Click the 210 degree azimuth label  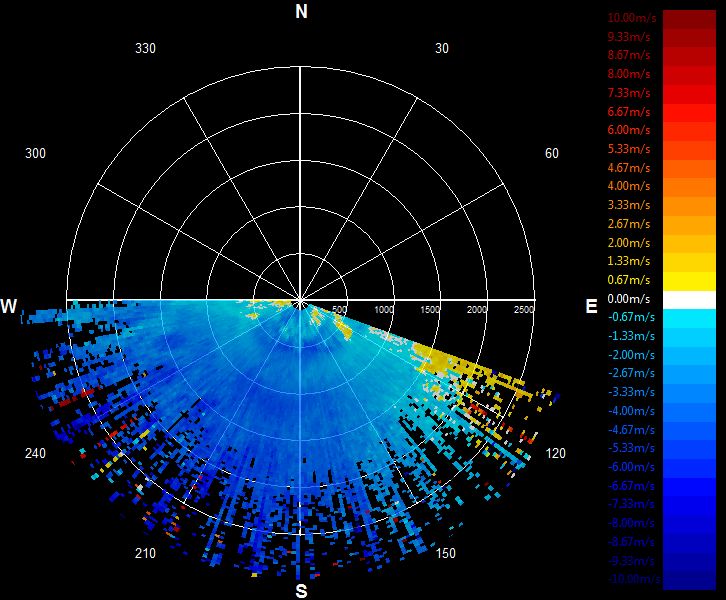[145, 553]
